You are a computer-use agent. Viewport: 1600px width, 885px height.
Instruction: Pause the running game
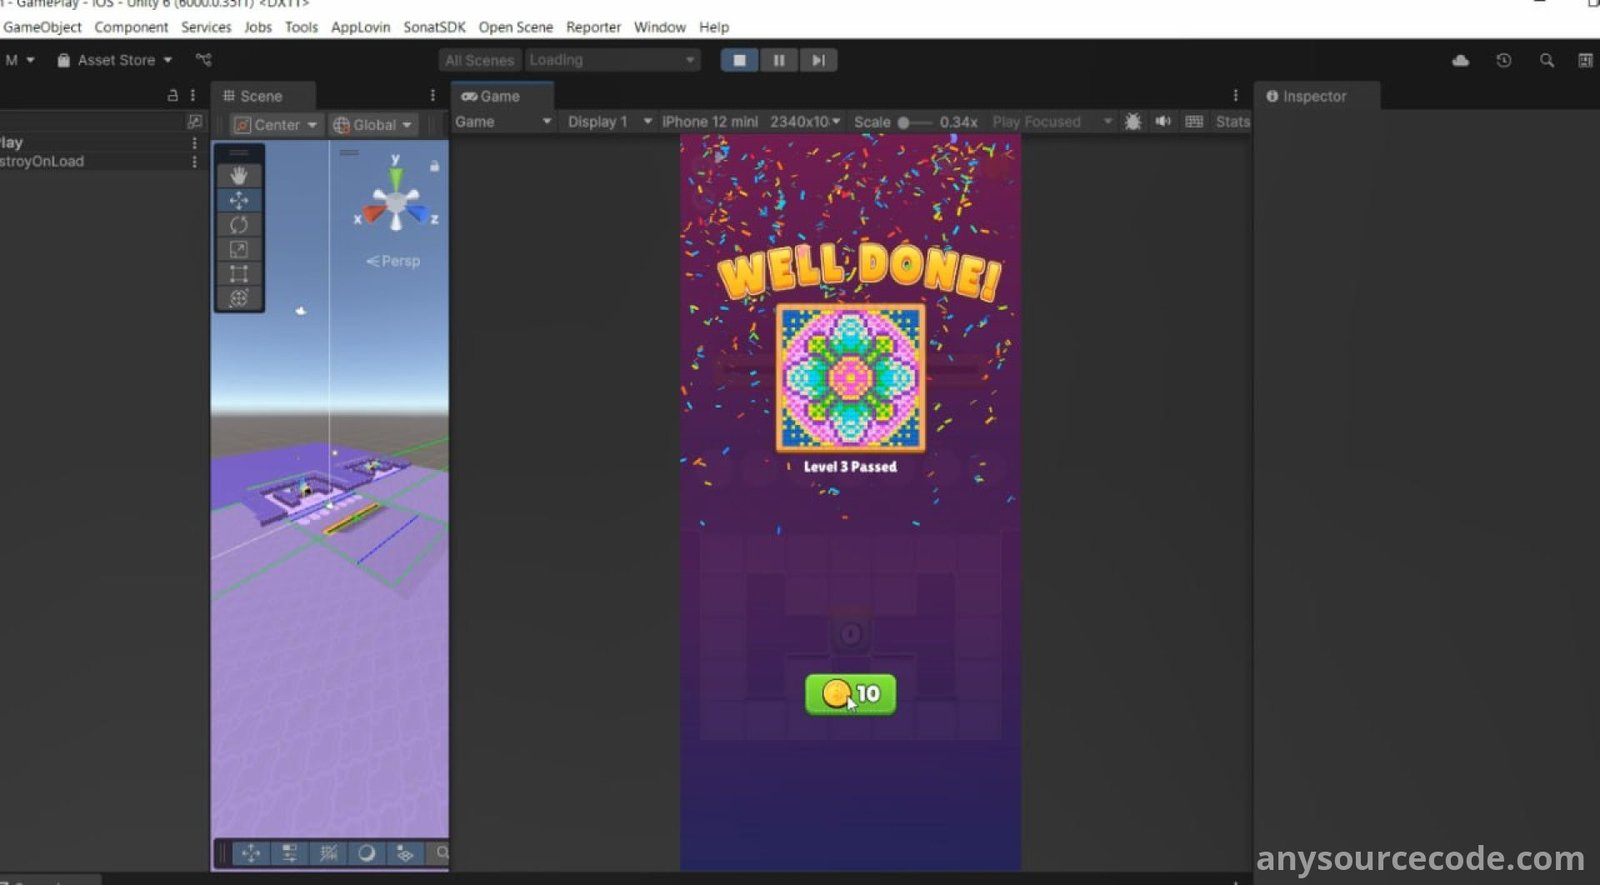(778, 60)
